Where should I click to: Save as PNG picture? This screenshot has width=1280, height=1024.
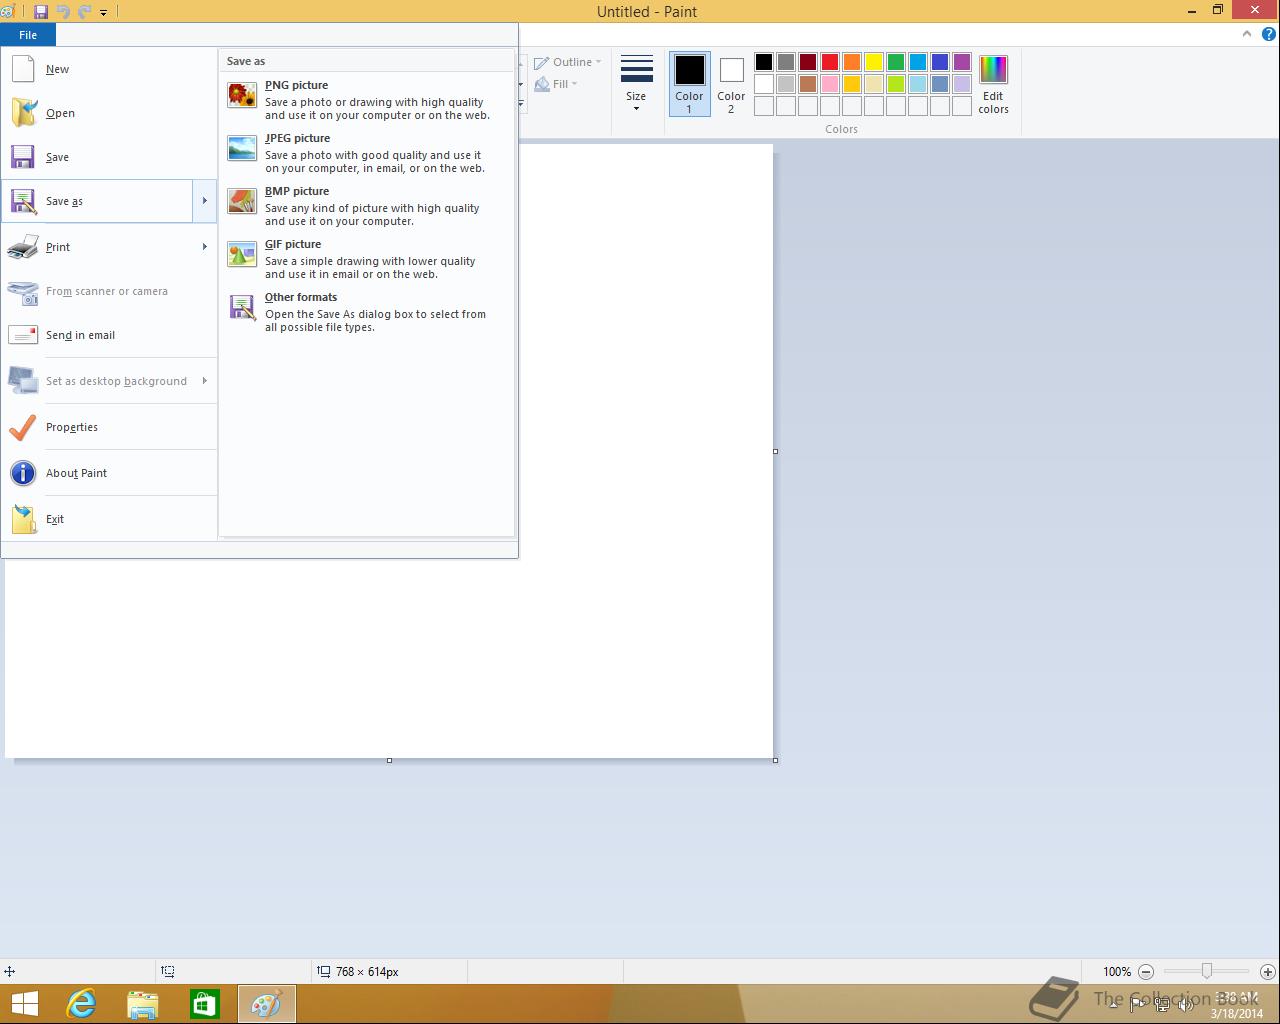(x=366, y=100)
